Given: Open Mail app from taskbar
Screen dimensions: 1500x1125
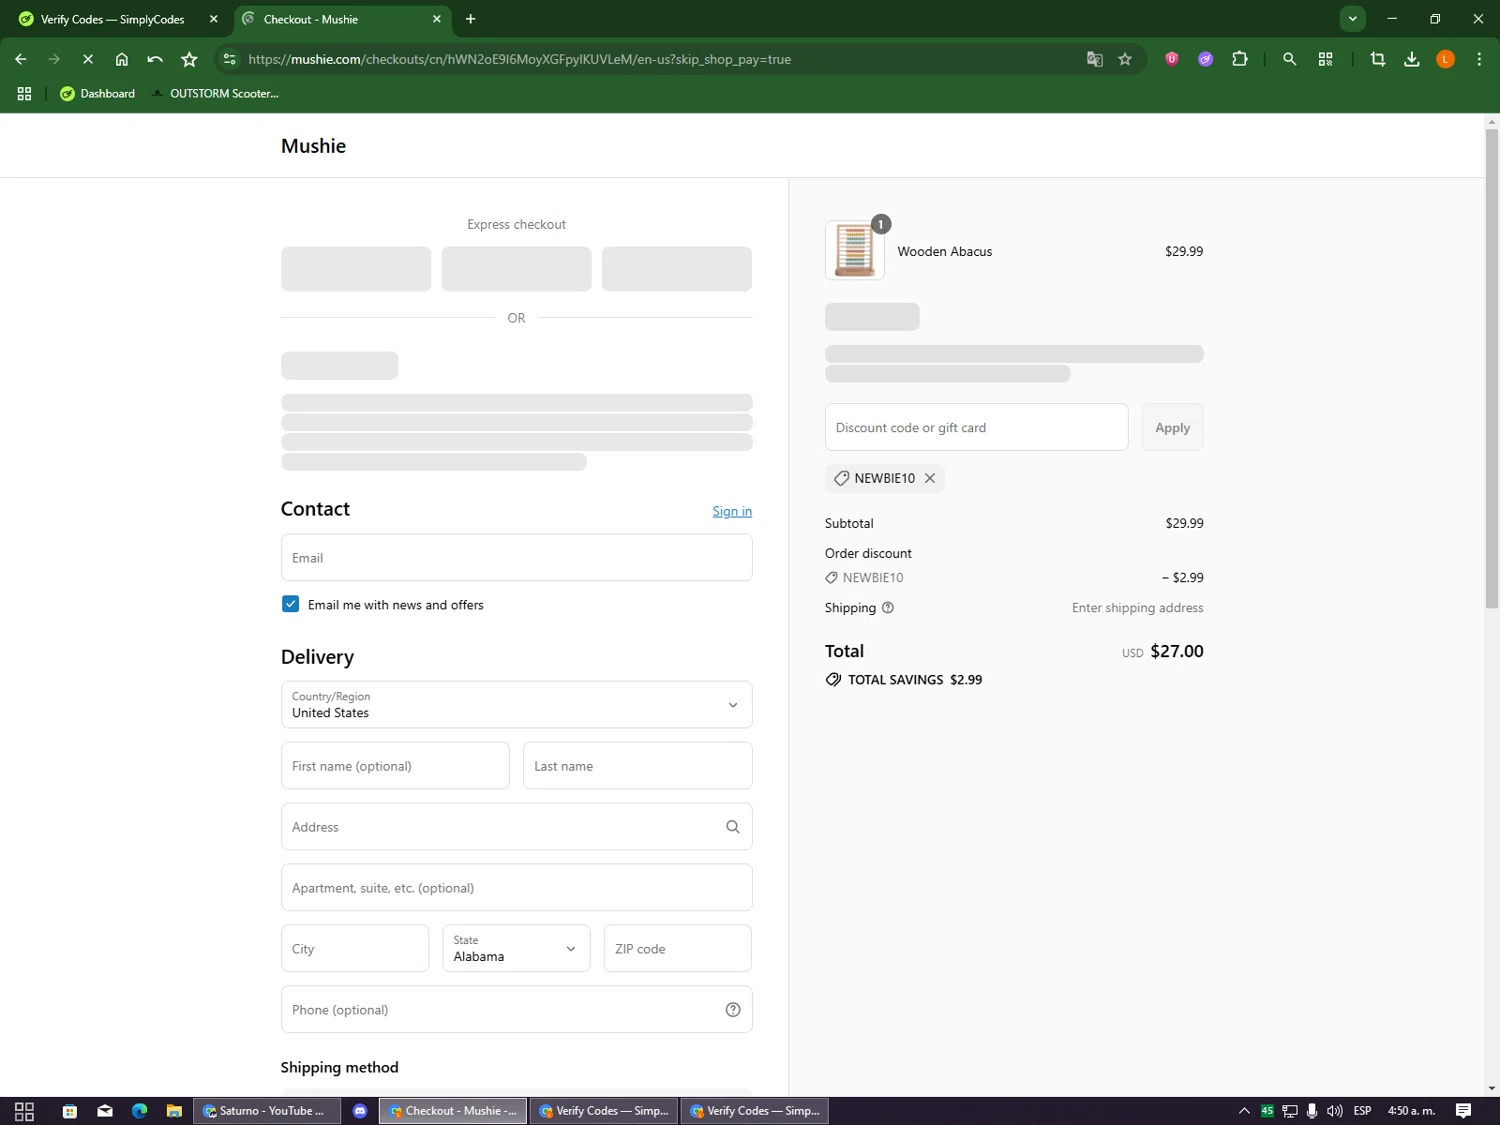Looking at the screenshot, I should click(x=105, y=1111).
